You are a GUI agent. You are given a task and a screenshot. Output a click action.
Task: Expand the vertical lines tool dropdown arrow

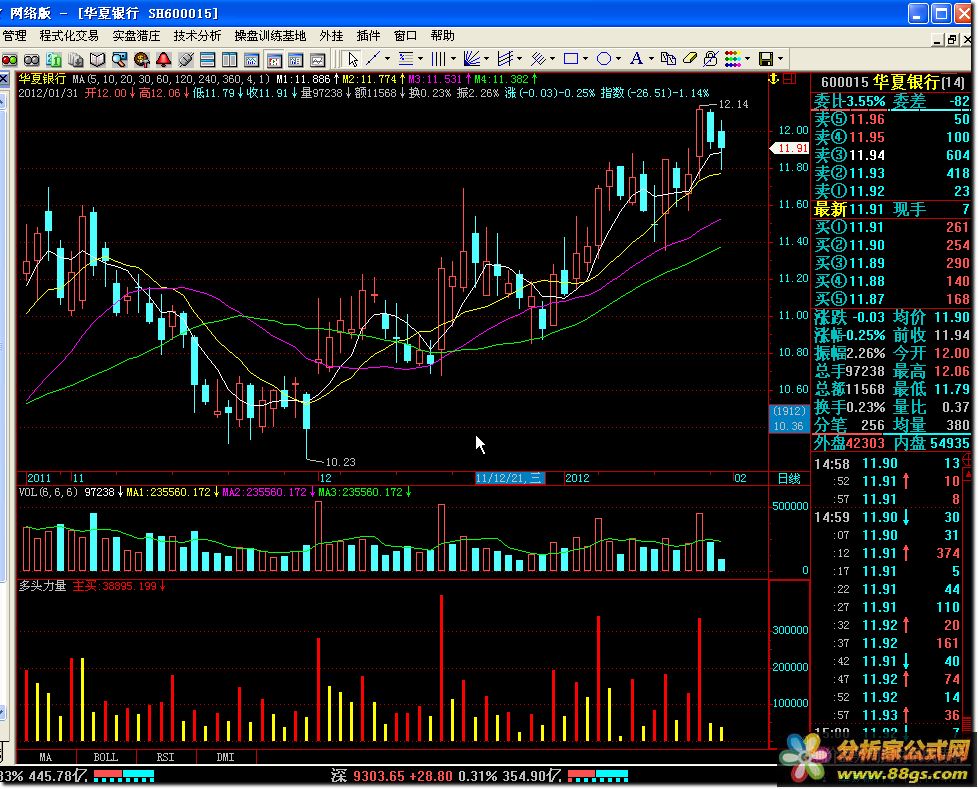point(453,59)
